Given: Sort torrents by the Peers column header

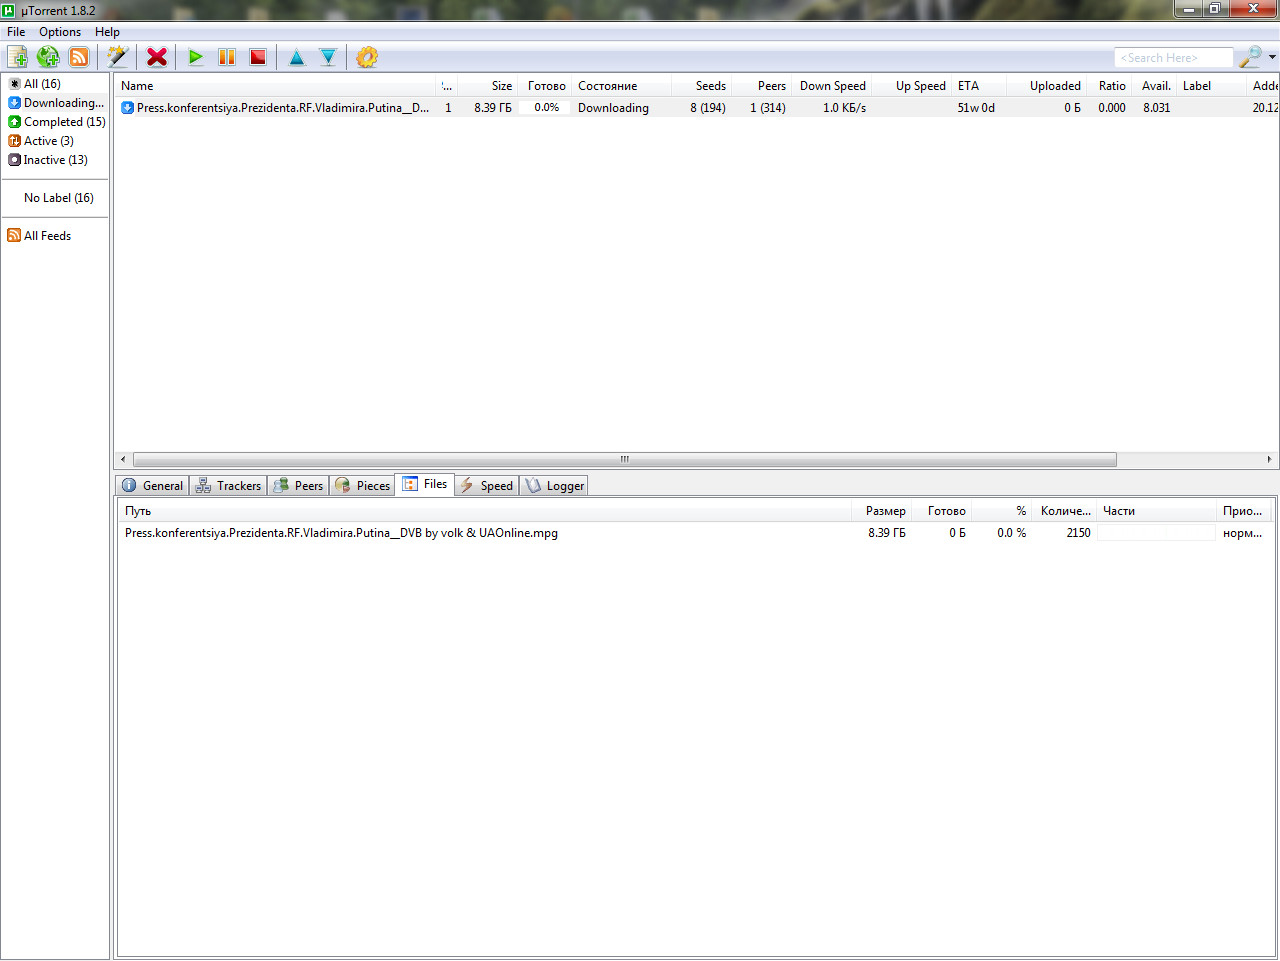Looking at the screenshot, I should point(761,86).
